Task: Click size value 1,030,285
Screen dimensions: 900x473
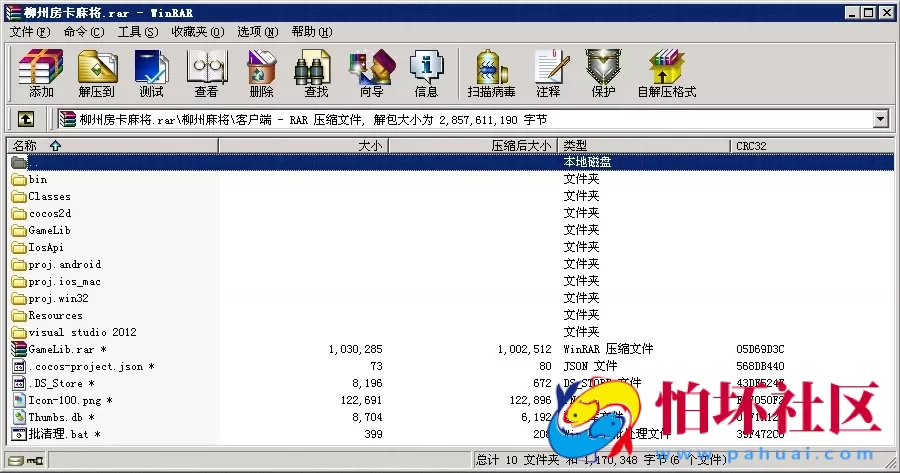Action: 355,349
